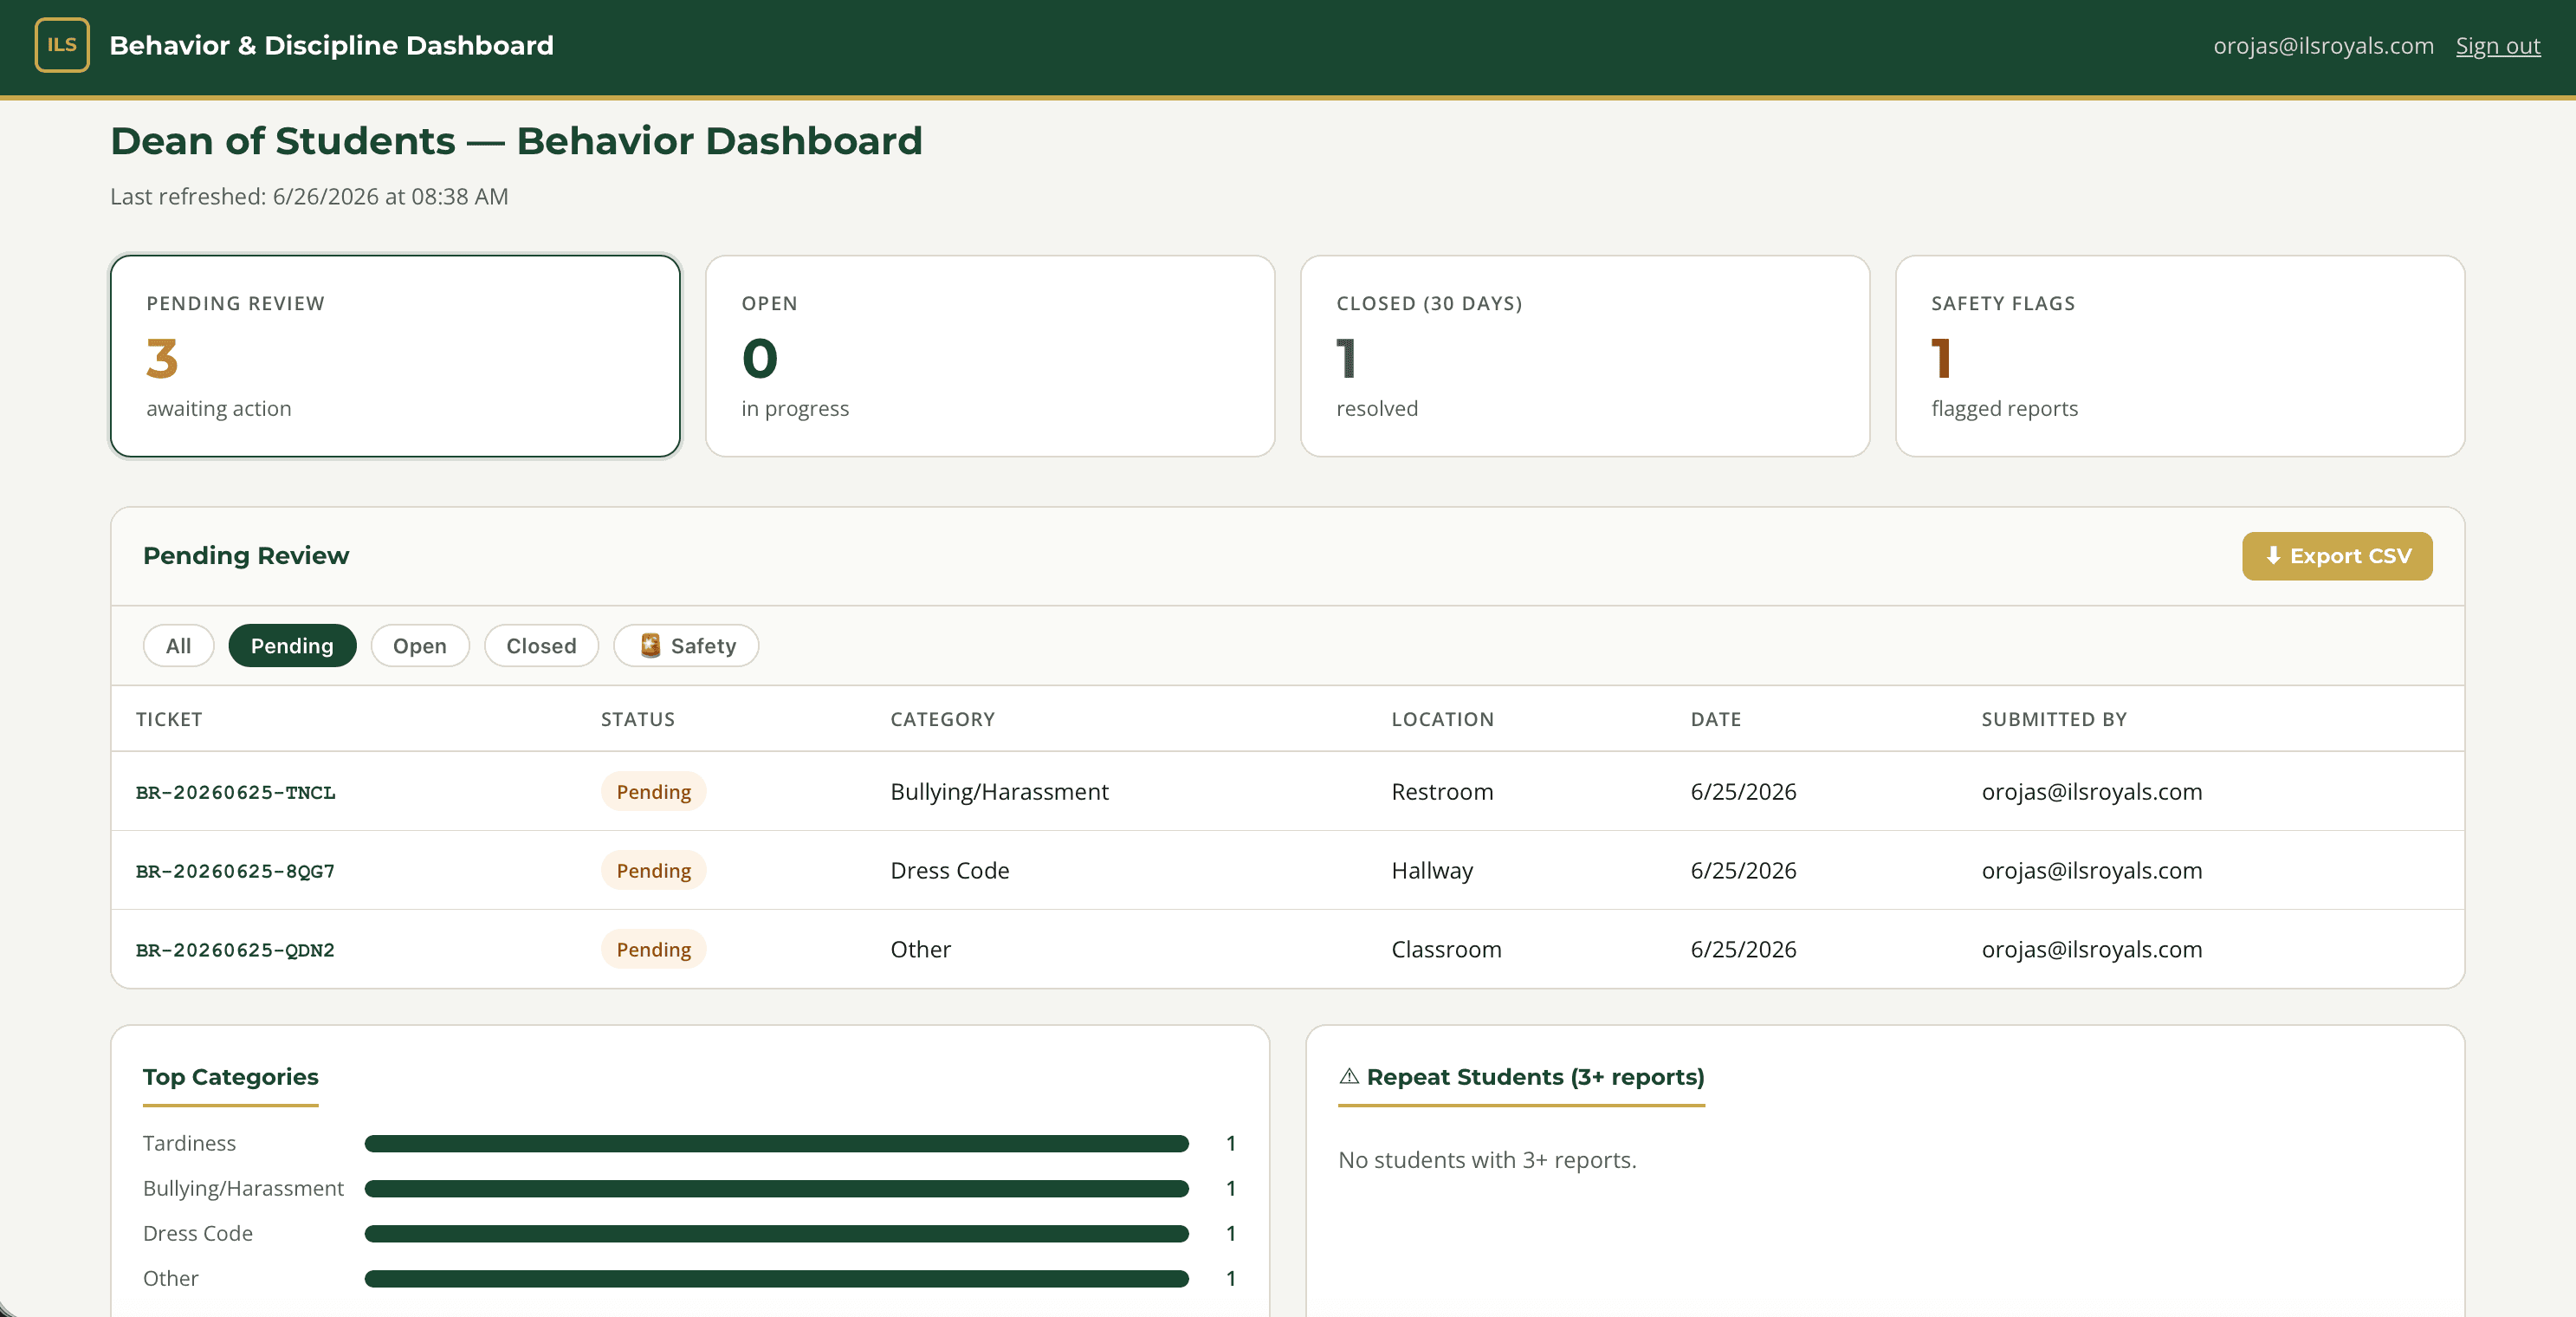Image resolution: width=2576 pixels, height=1317 pixels.
Task: Click the CATEGORY column header
Action: point(943,719)
